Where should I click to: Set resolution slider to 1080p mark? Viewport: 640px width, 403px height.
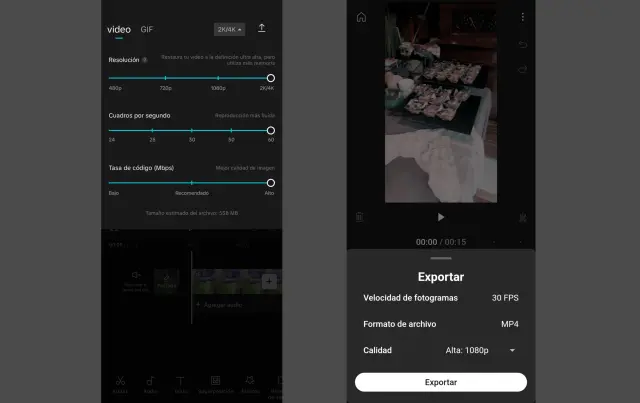[218, 78]
